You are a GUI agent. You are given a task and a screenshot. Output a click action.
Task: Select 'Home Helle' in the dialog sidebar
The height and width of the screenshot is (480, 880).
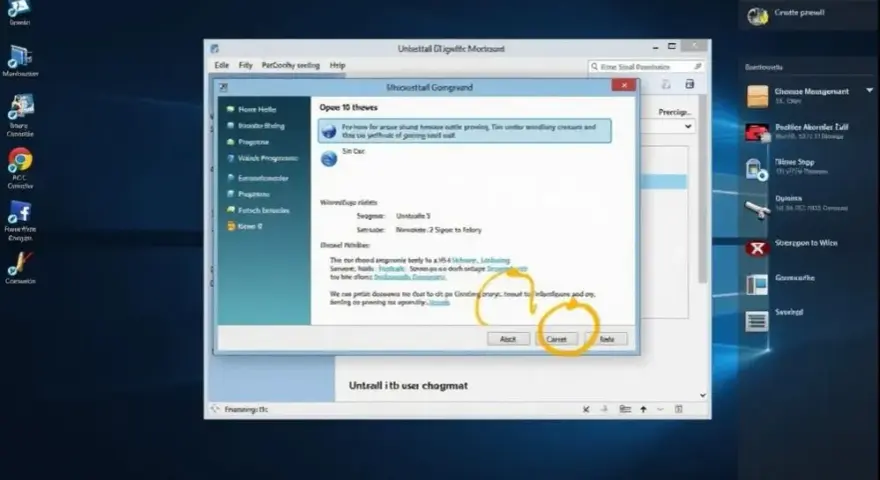coord(251,109)
